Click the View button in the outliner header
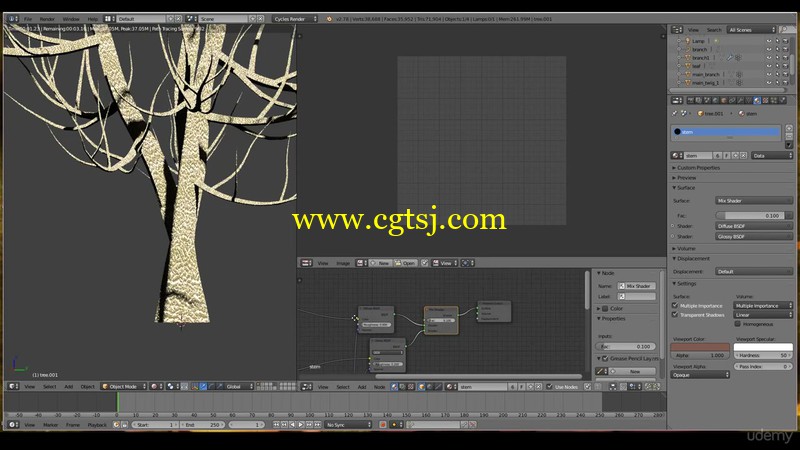 693,30
